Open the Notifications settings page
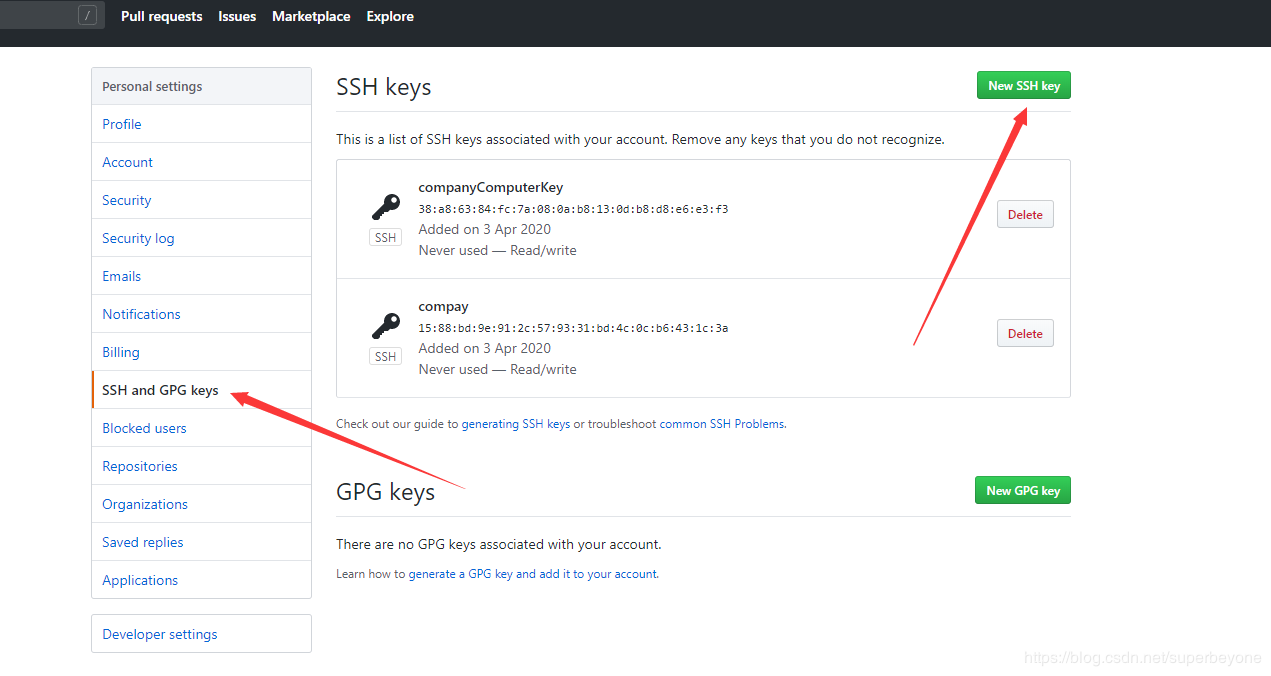This screenshot has height=676, width=1271. (141, 314)
